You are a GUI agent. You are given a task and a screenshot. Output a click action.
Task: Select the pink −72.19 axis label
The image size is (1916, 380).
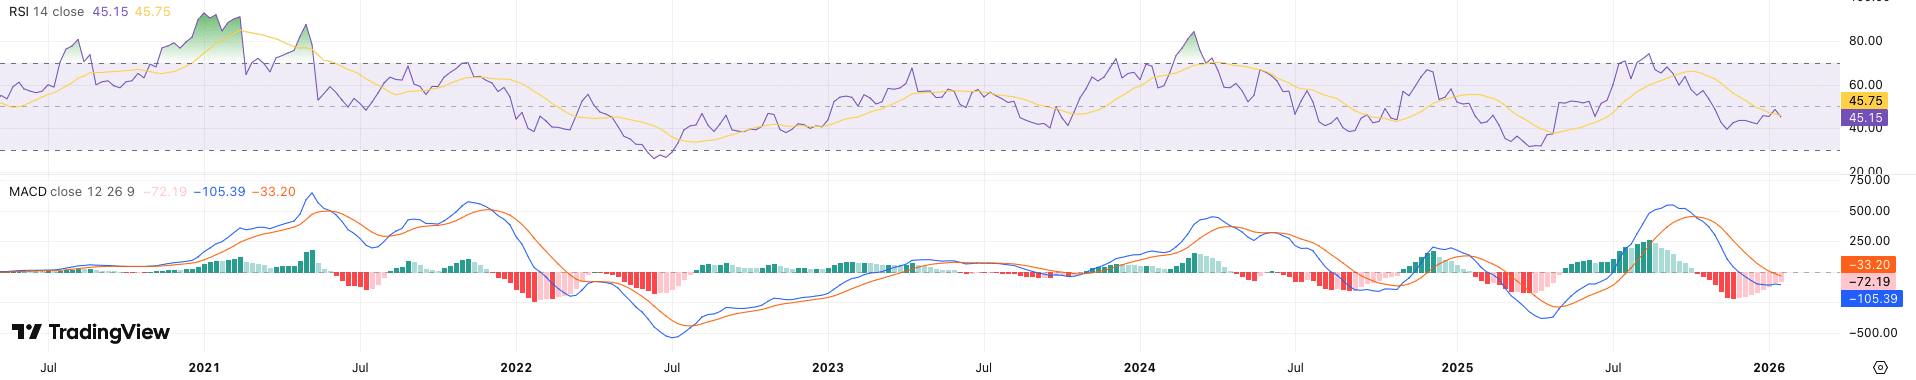tap(1869, 282)
